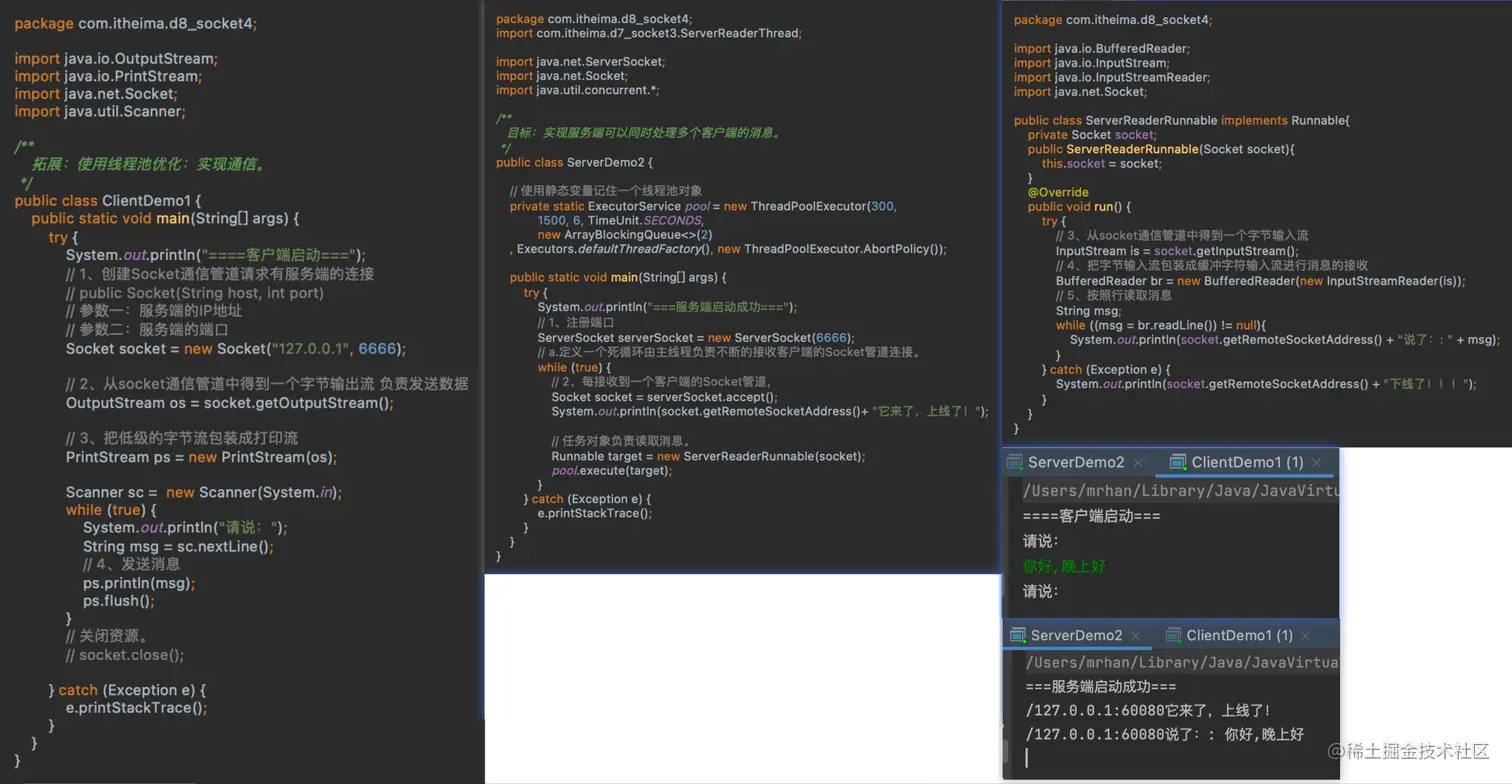The image size is (1512, 784).
Task: Click the line Runnable target = new ServerReaderRunnable(socket);
Action: click(x=708, y=456)
